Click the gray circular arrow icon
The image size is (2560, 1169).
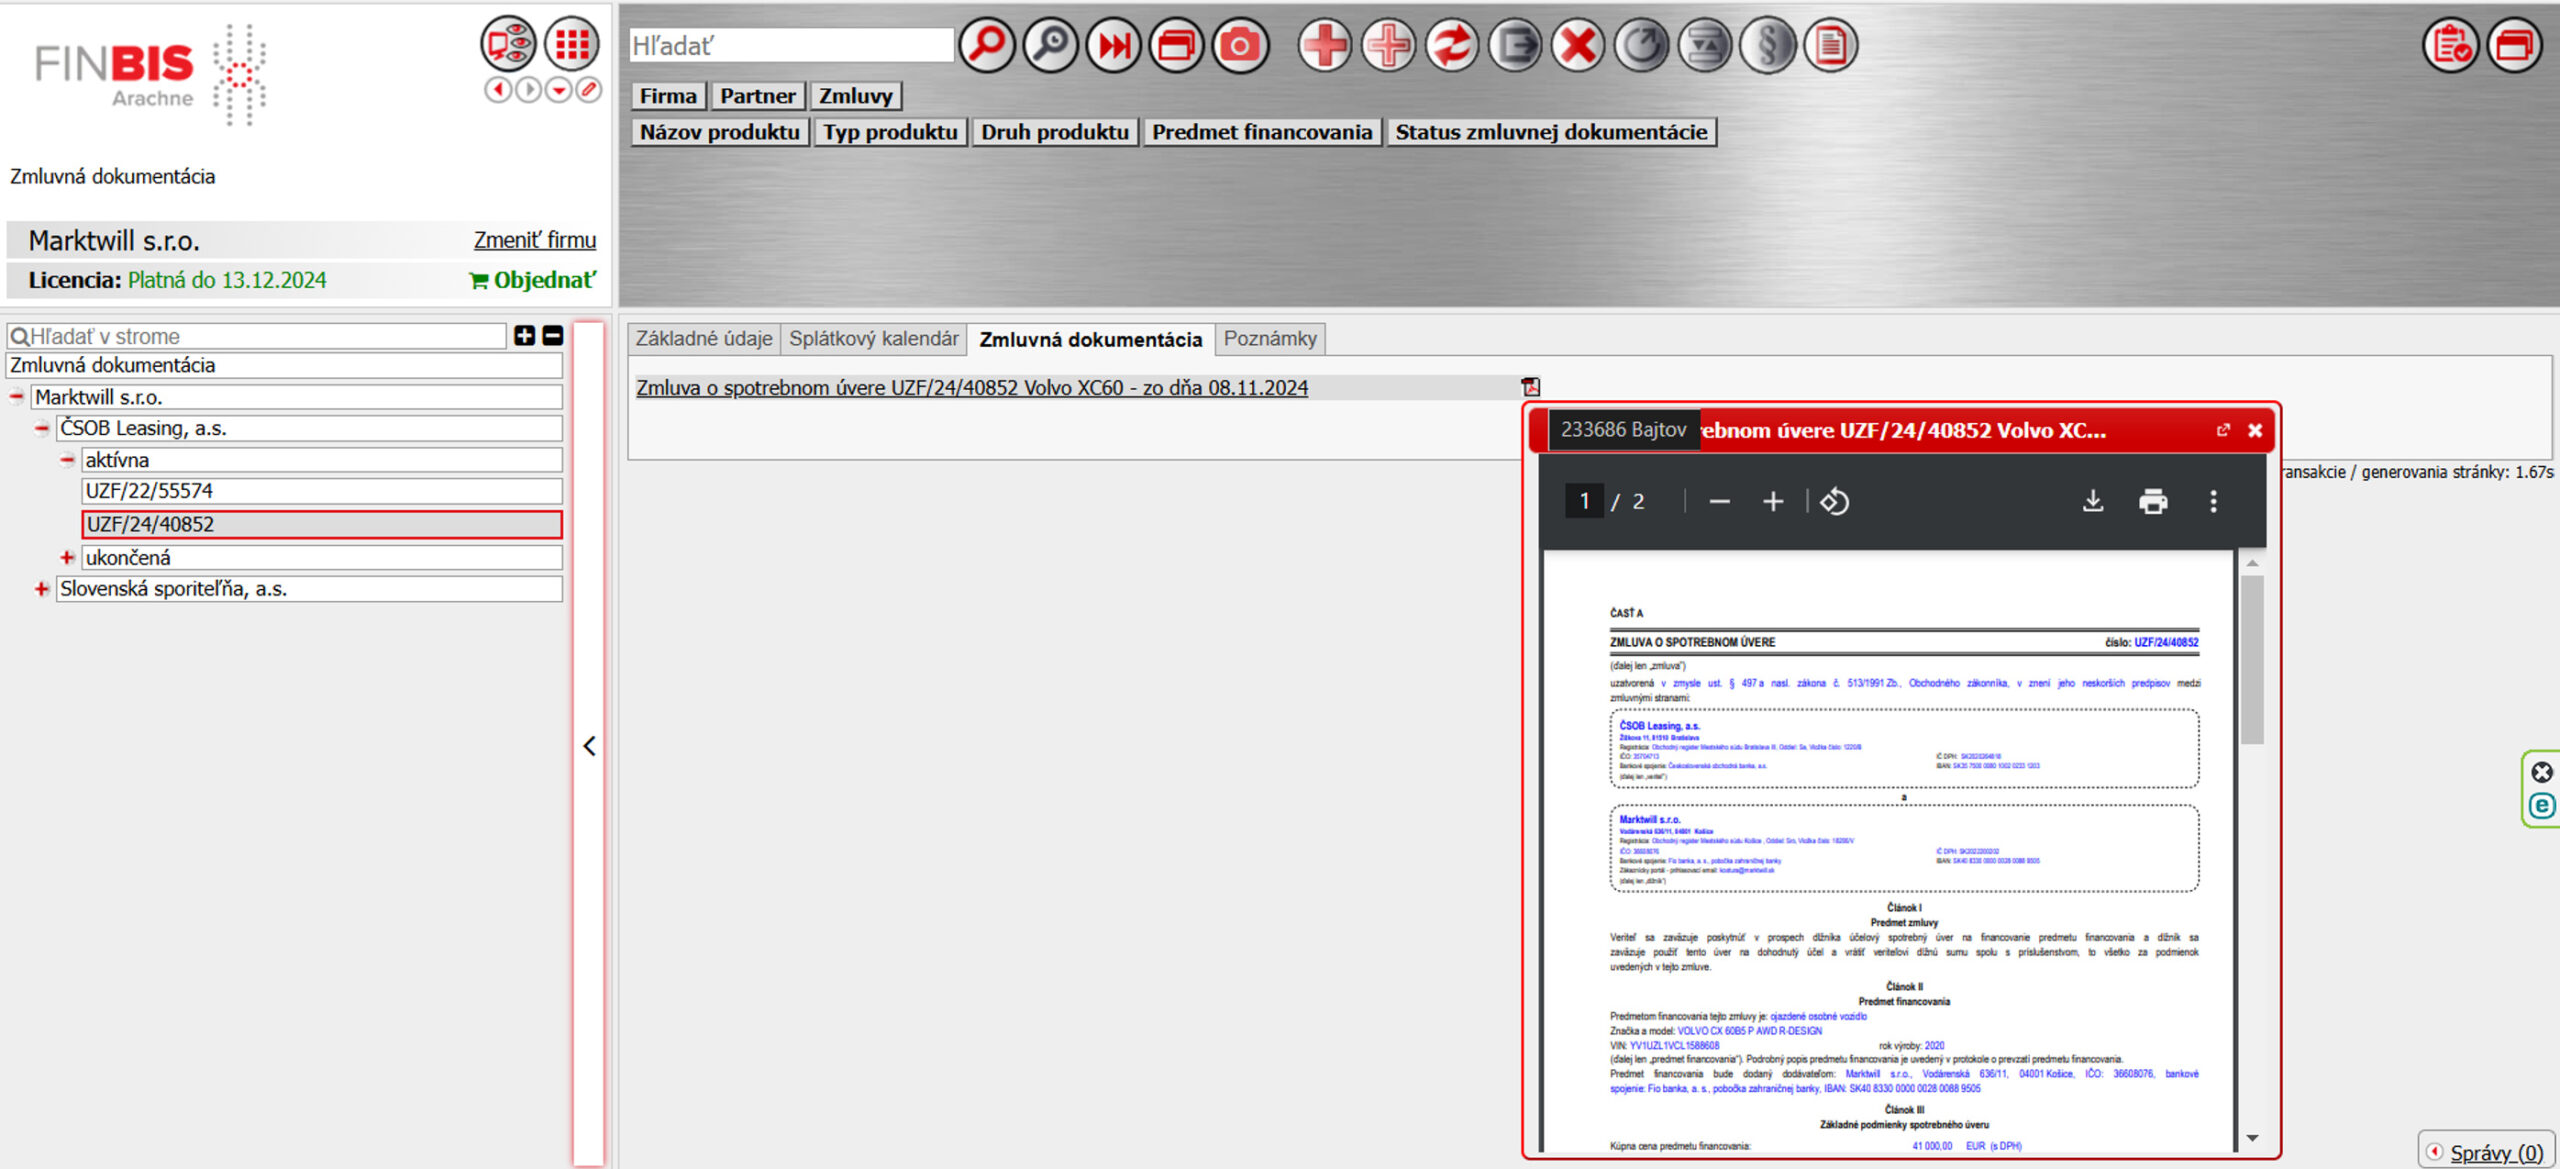pos(1642,45)
